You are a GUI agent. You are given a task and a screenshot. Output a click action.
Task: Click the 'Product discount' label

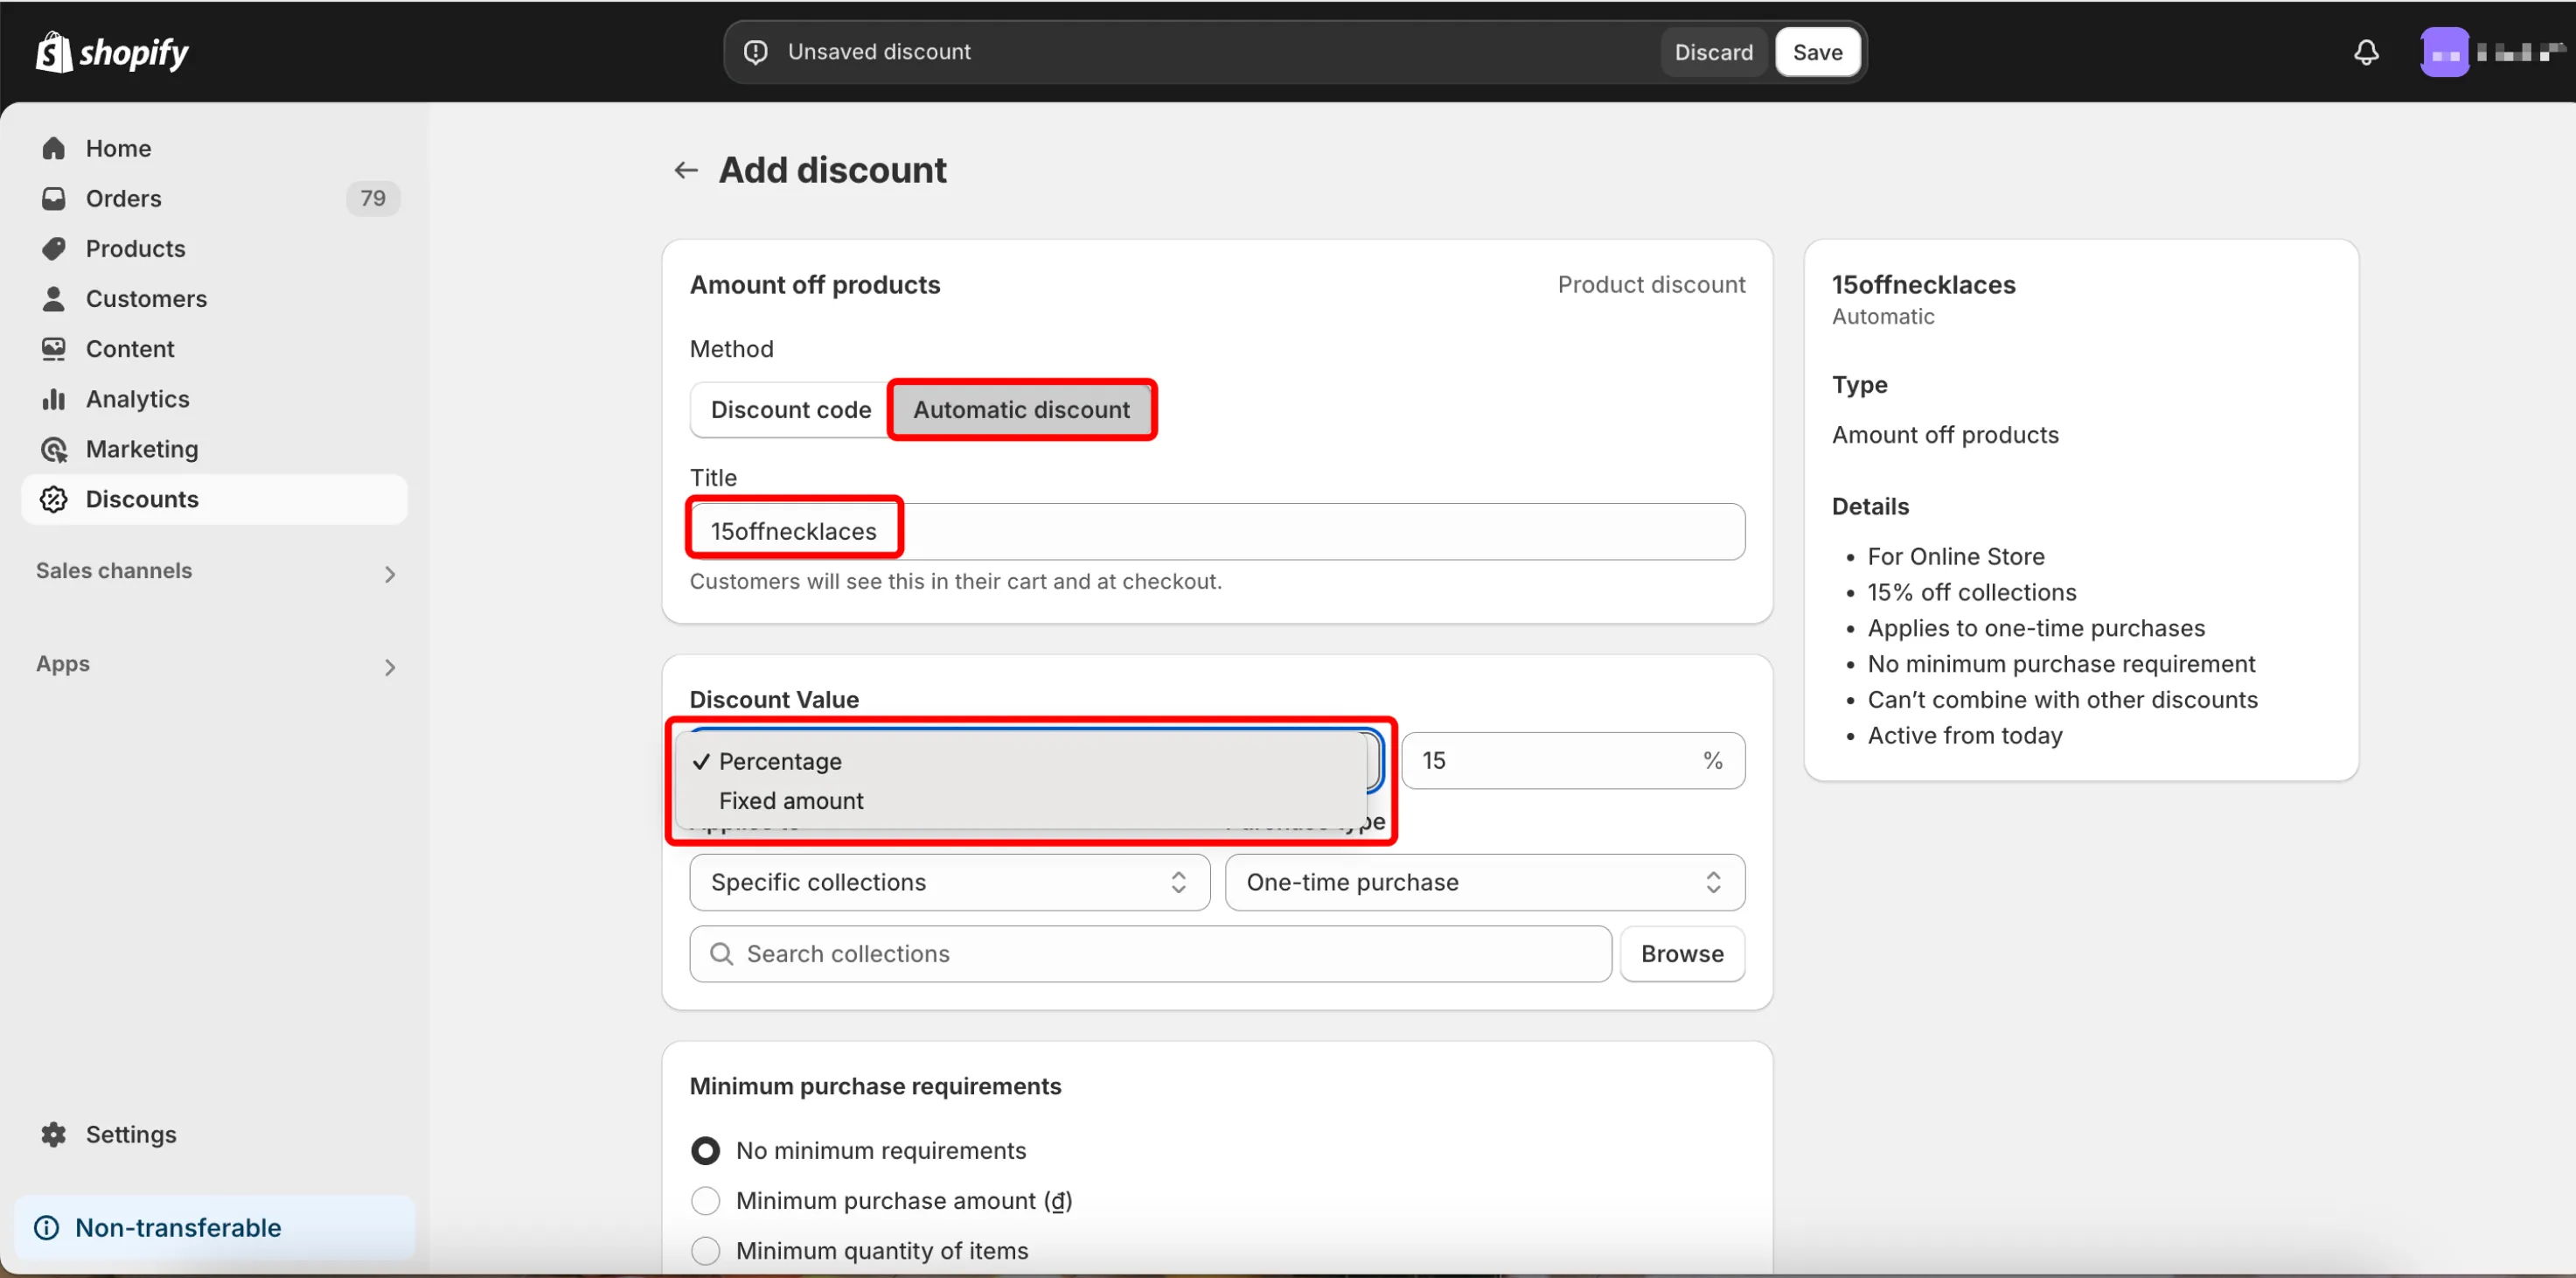1651,284
